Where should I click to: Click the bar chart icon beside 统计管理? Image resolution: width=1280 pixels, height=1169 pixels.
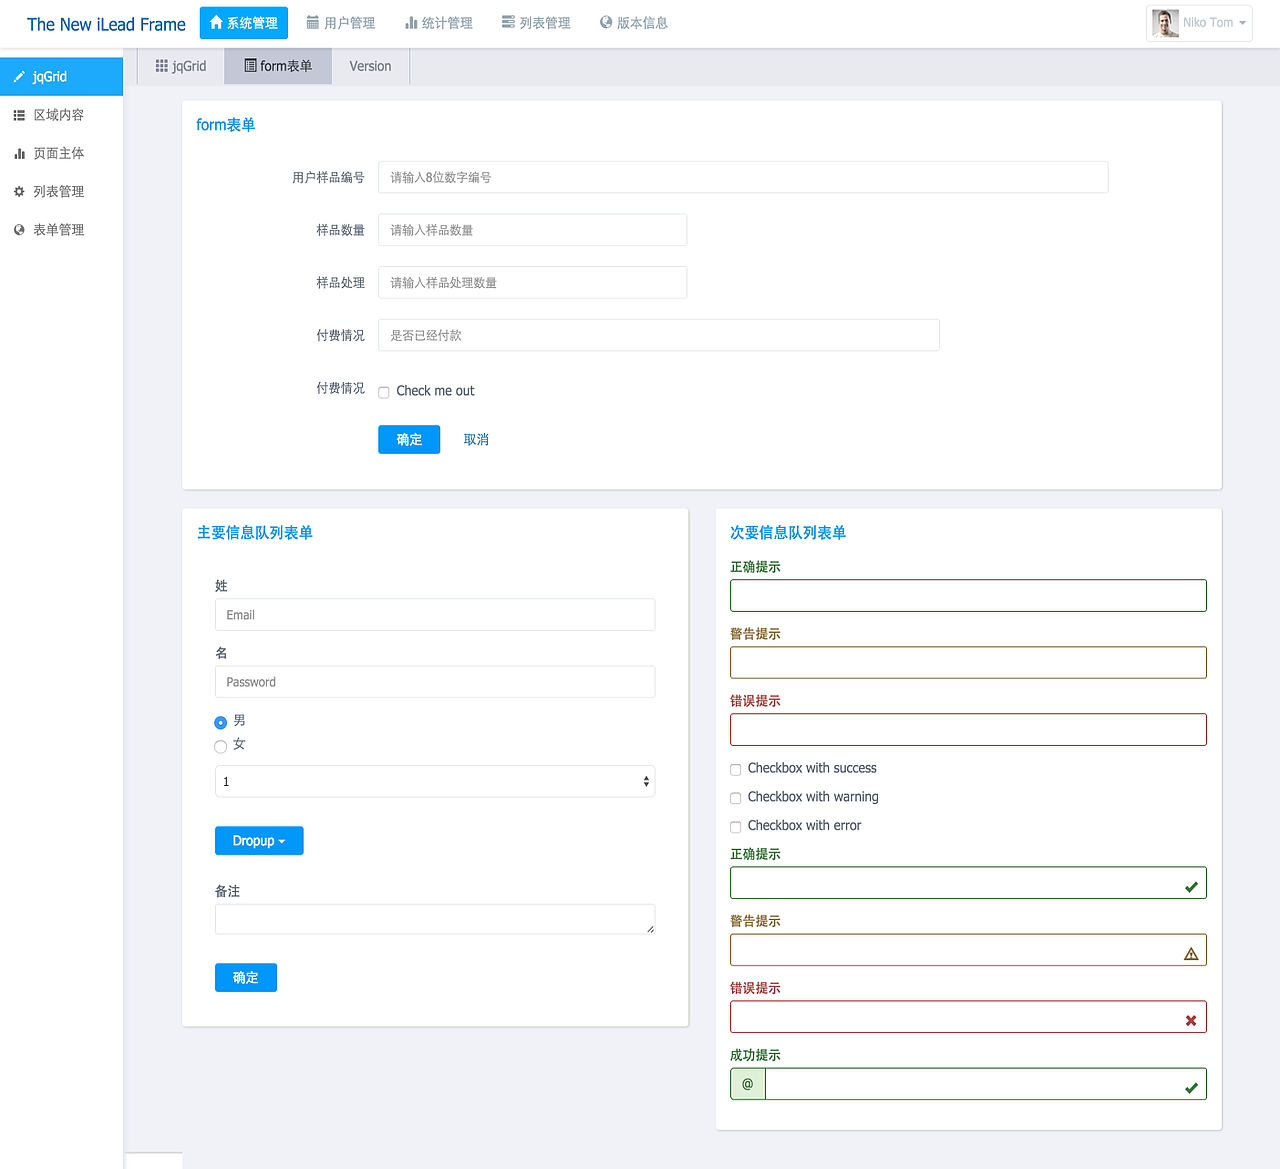(411, 22)
